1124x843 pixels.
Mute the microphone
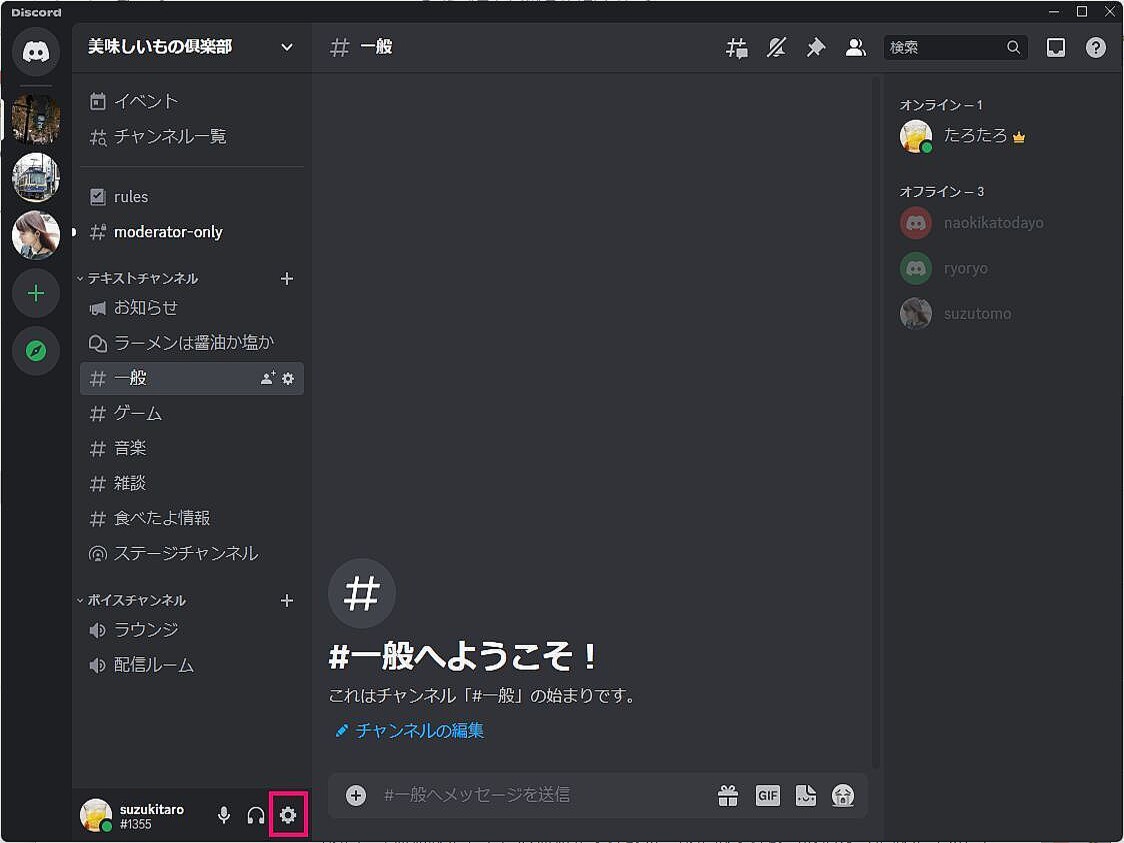[223, 815]
